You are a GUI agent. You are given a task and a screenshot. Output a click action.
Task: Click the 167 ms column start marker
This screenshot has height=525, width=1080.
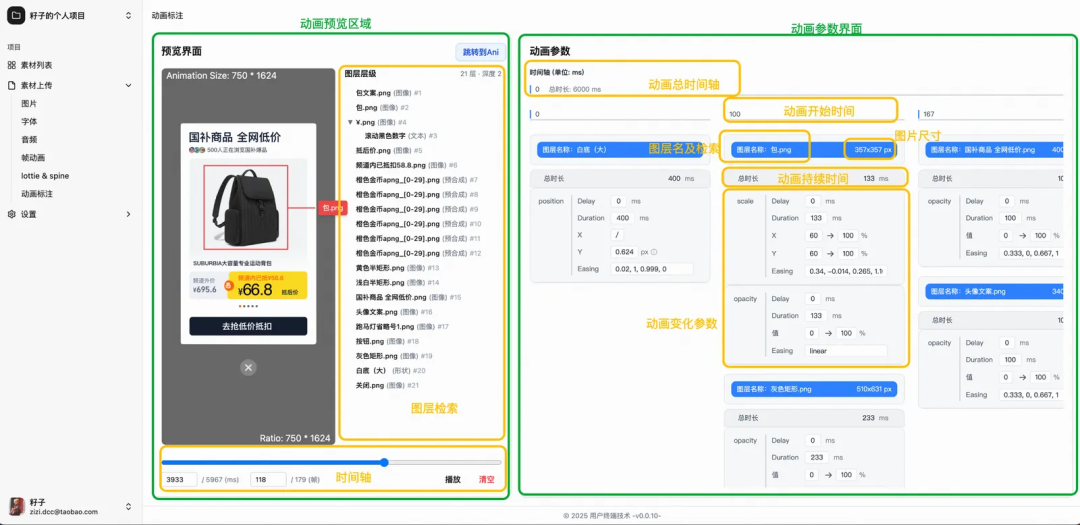929,114
